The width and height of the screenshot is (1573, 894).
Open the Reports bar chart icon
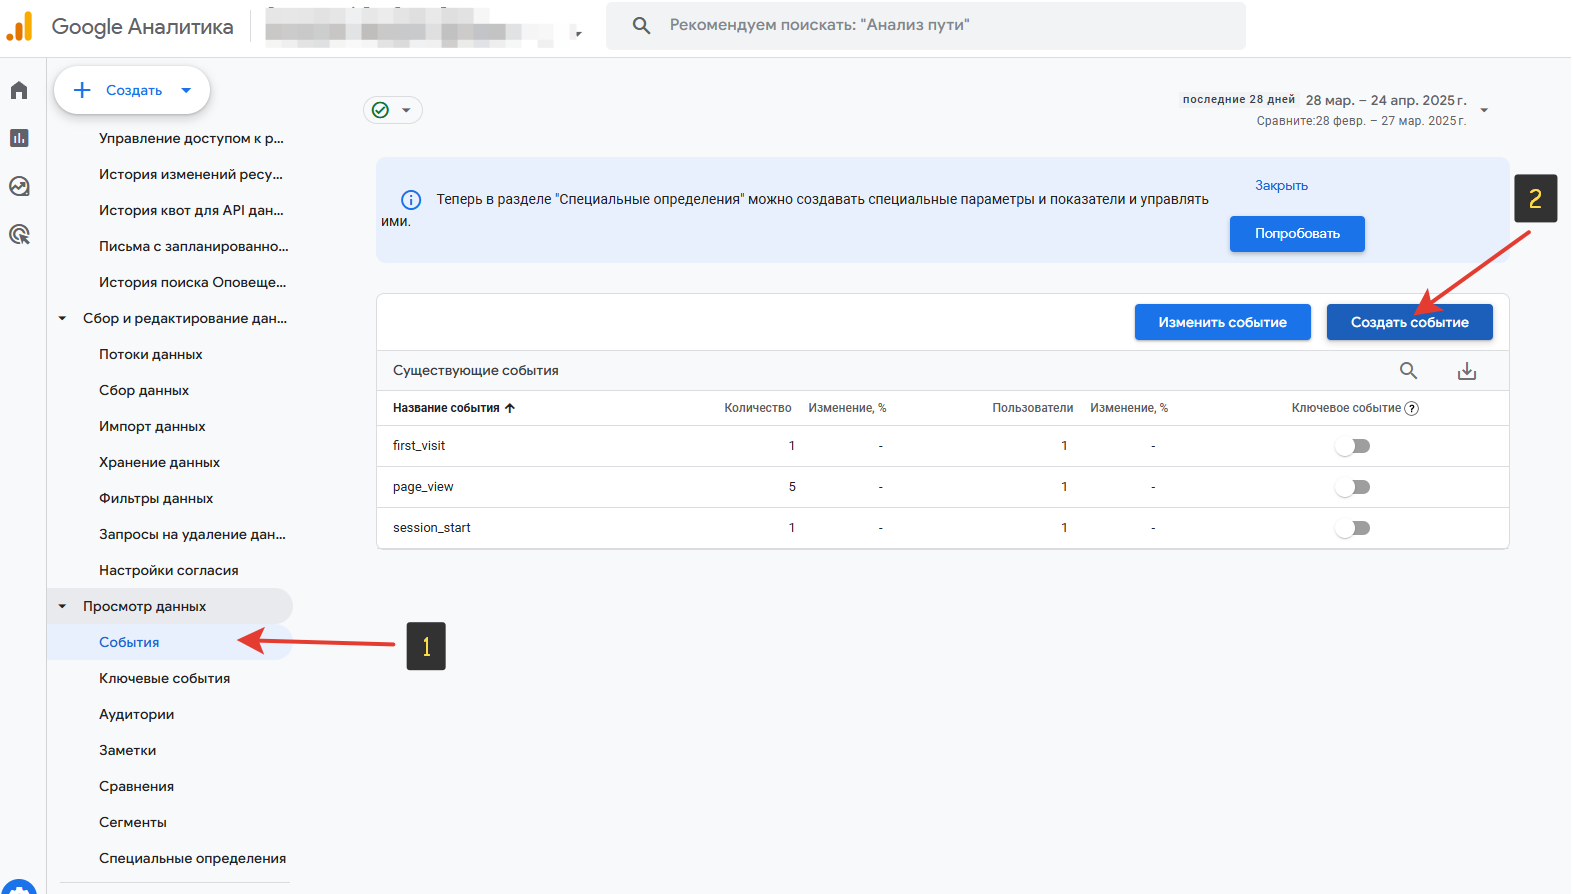pyautogui.click(x=19, y=138)
